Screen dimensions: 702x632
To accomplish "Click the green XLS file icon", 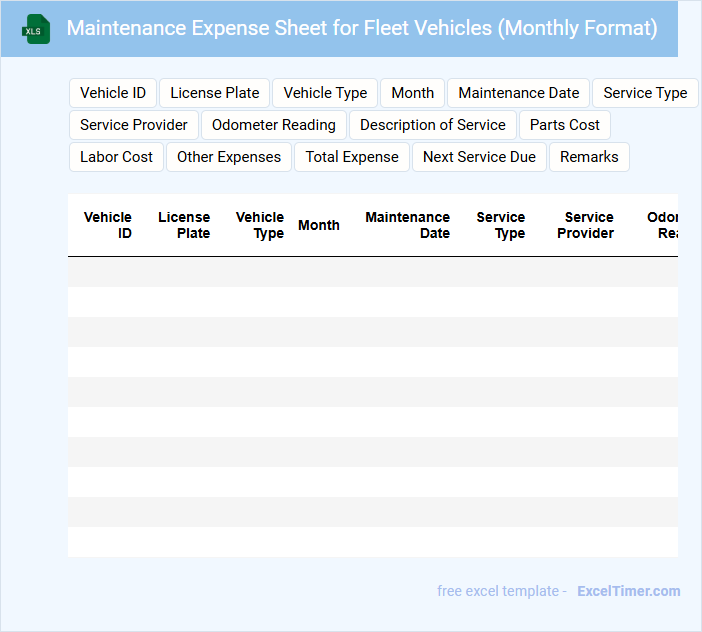I will click(x=37, y=29).
